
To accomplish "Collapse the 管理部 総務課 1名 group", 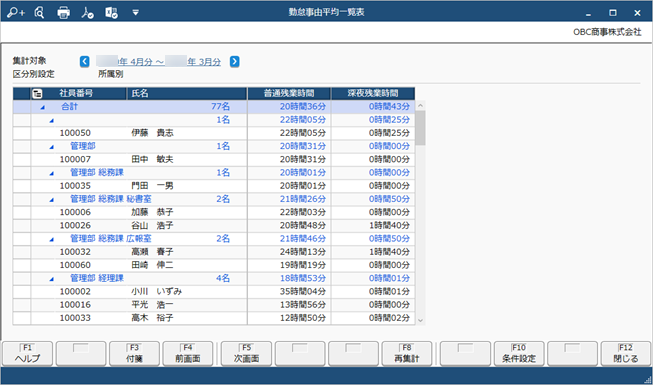I will pos(52,173).
